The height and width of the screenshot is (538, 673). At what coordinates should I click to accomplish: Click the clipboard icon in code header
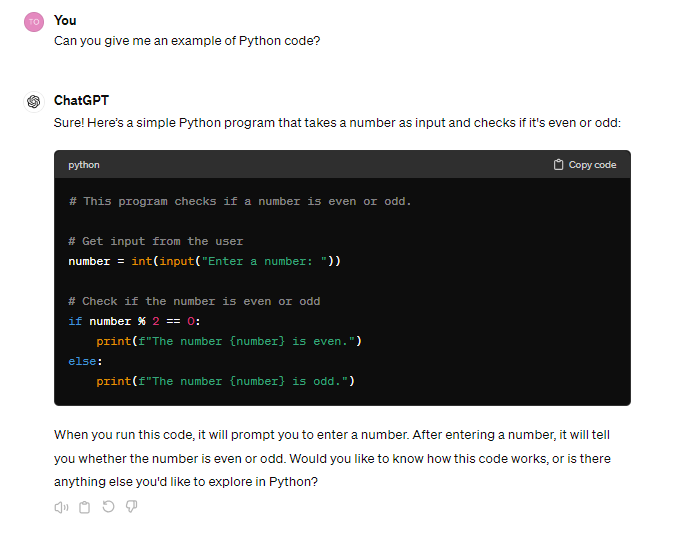558,164
